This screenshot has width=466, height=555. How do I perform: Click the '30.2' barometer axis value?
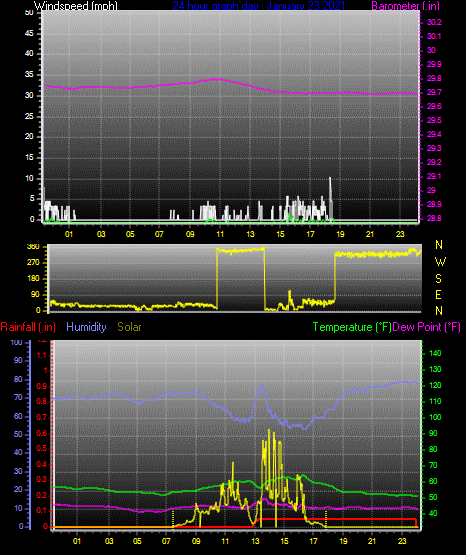pos(434,22)
